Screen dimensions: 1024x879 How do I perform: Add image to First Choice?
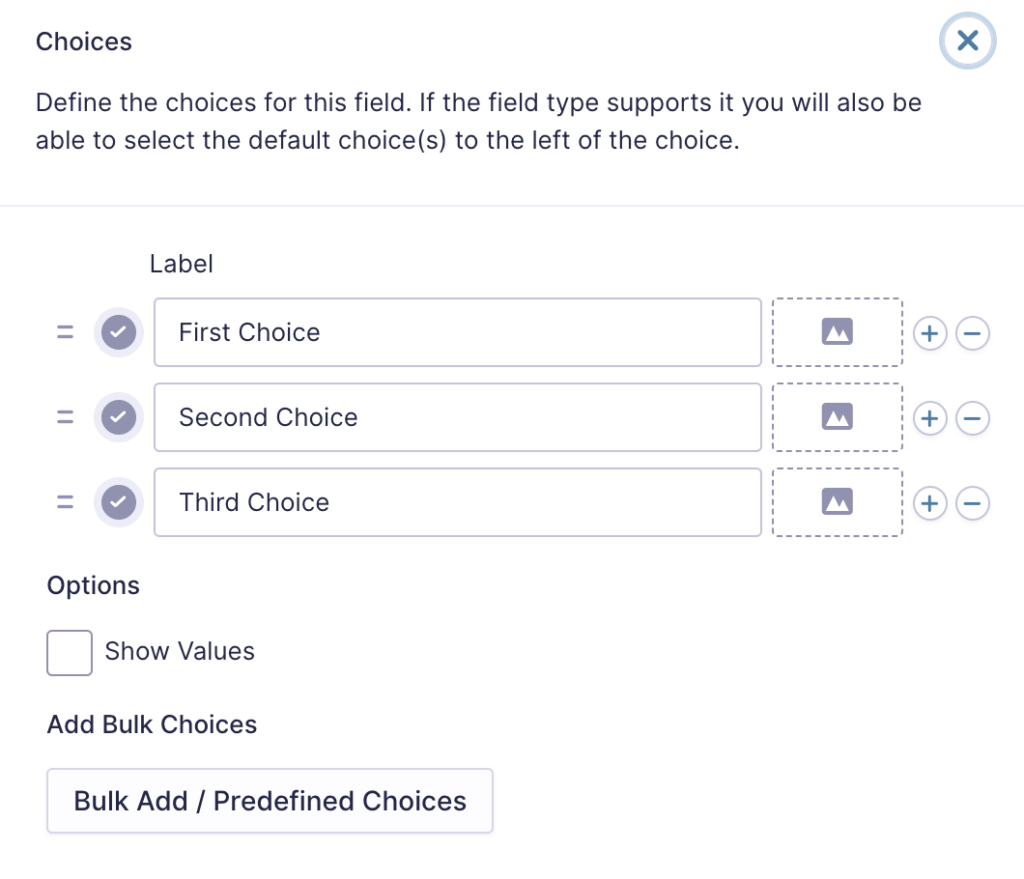point(837,332)
